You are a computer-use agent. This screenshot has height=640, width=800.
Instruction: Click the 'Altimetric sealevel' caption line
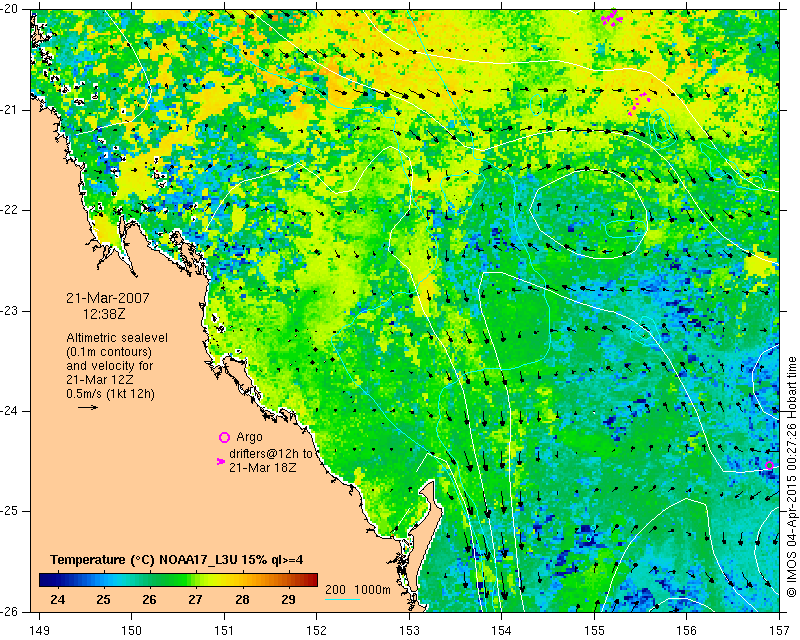click(x=117, y=338)
